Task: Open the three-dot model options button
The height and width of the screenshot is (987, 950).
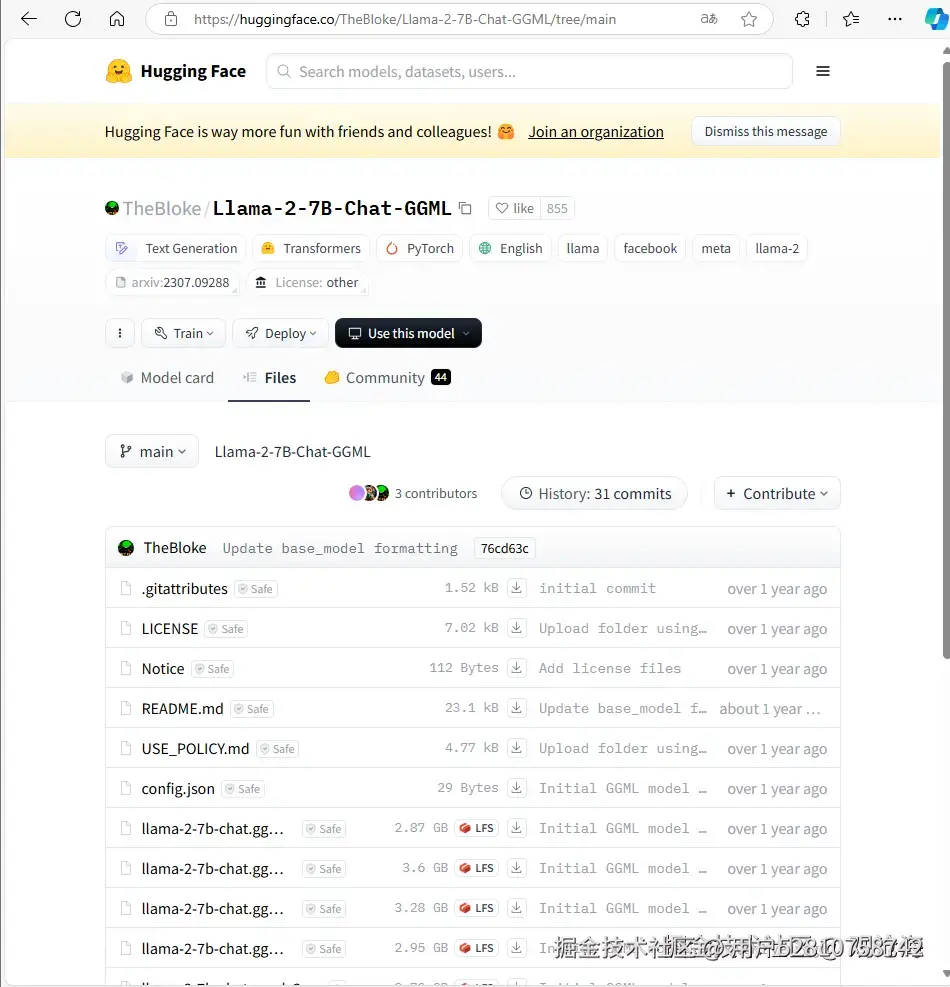Action: coord(120,333)
